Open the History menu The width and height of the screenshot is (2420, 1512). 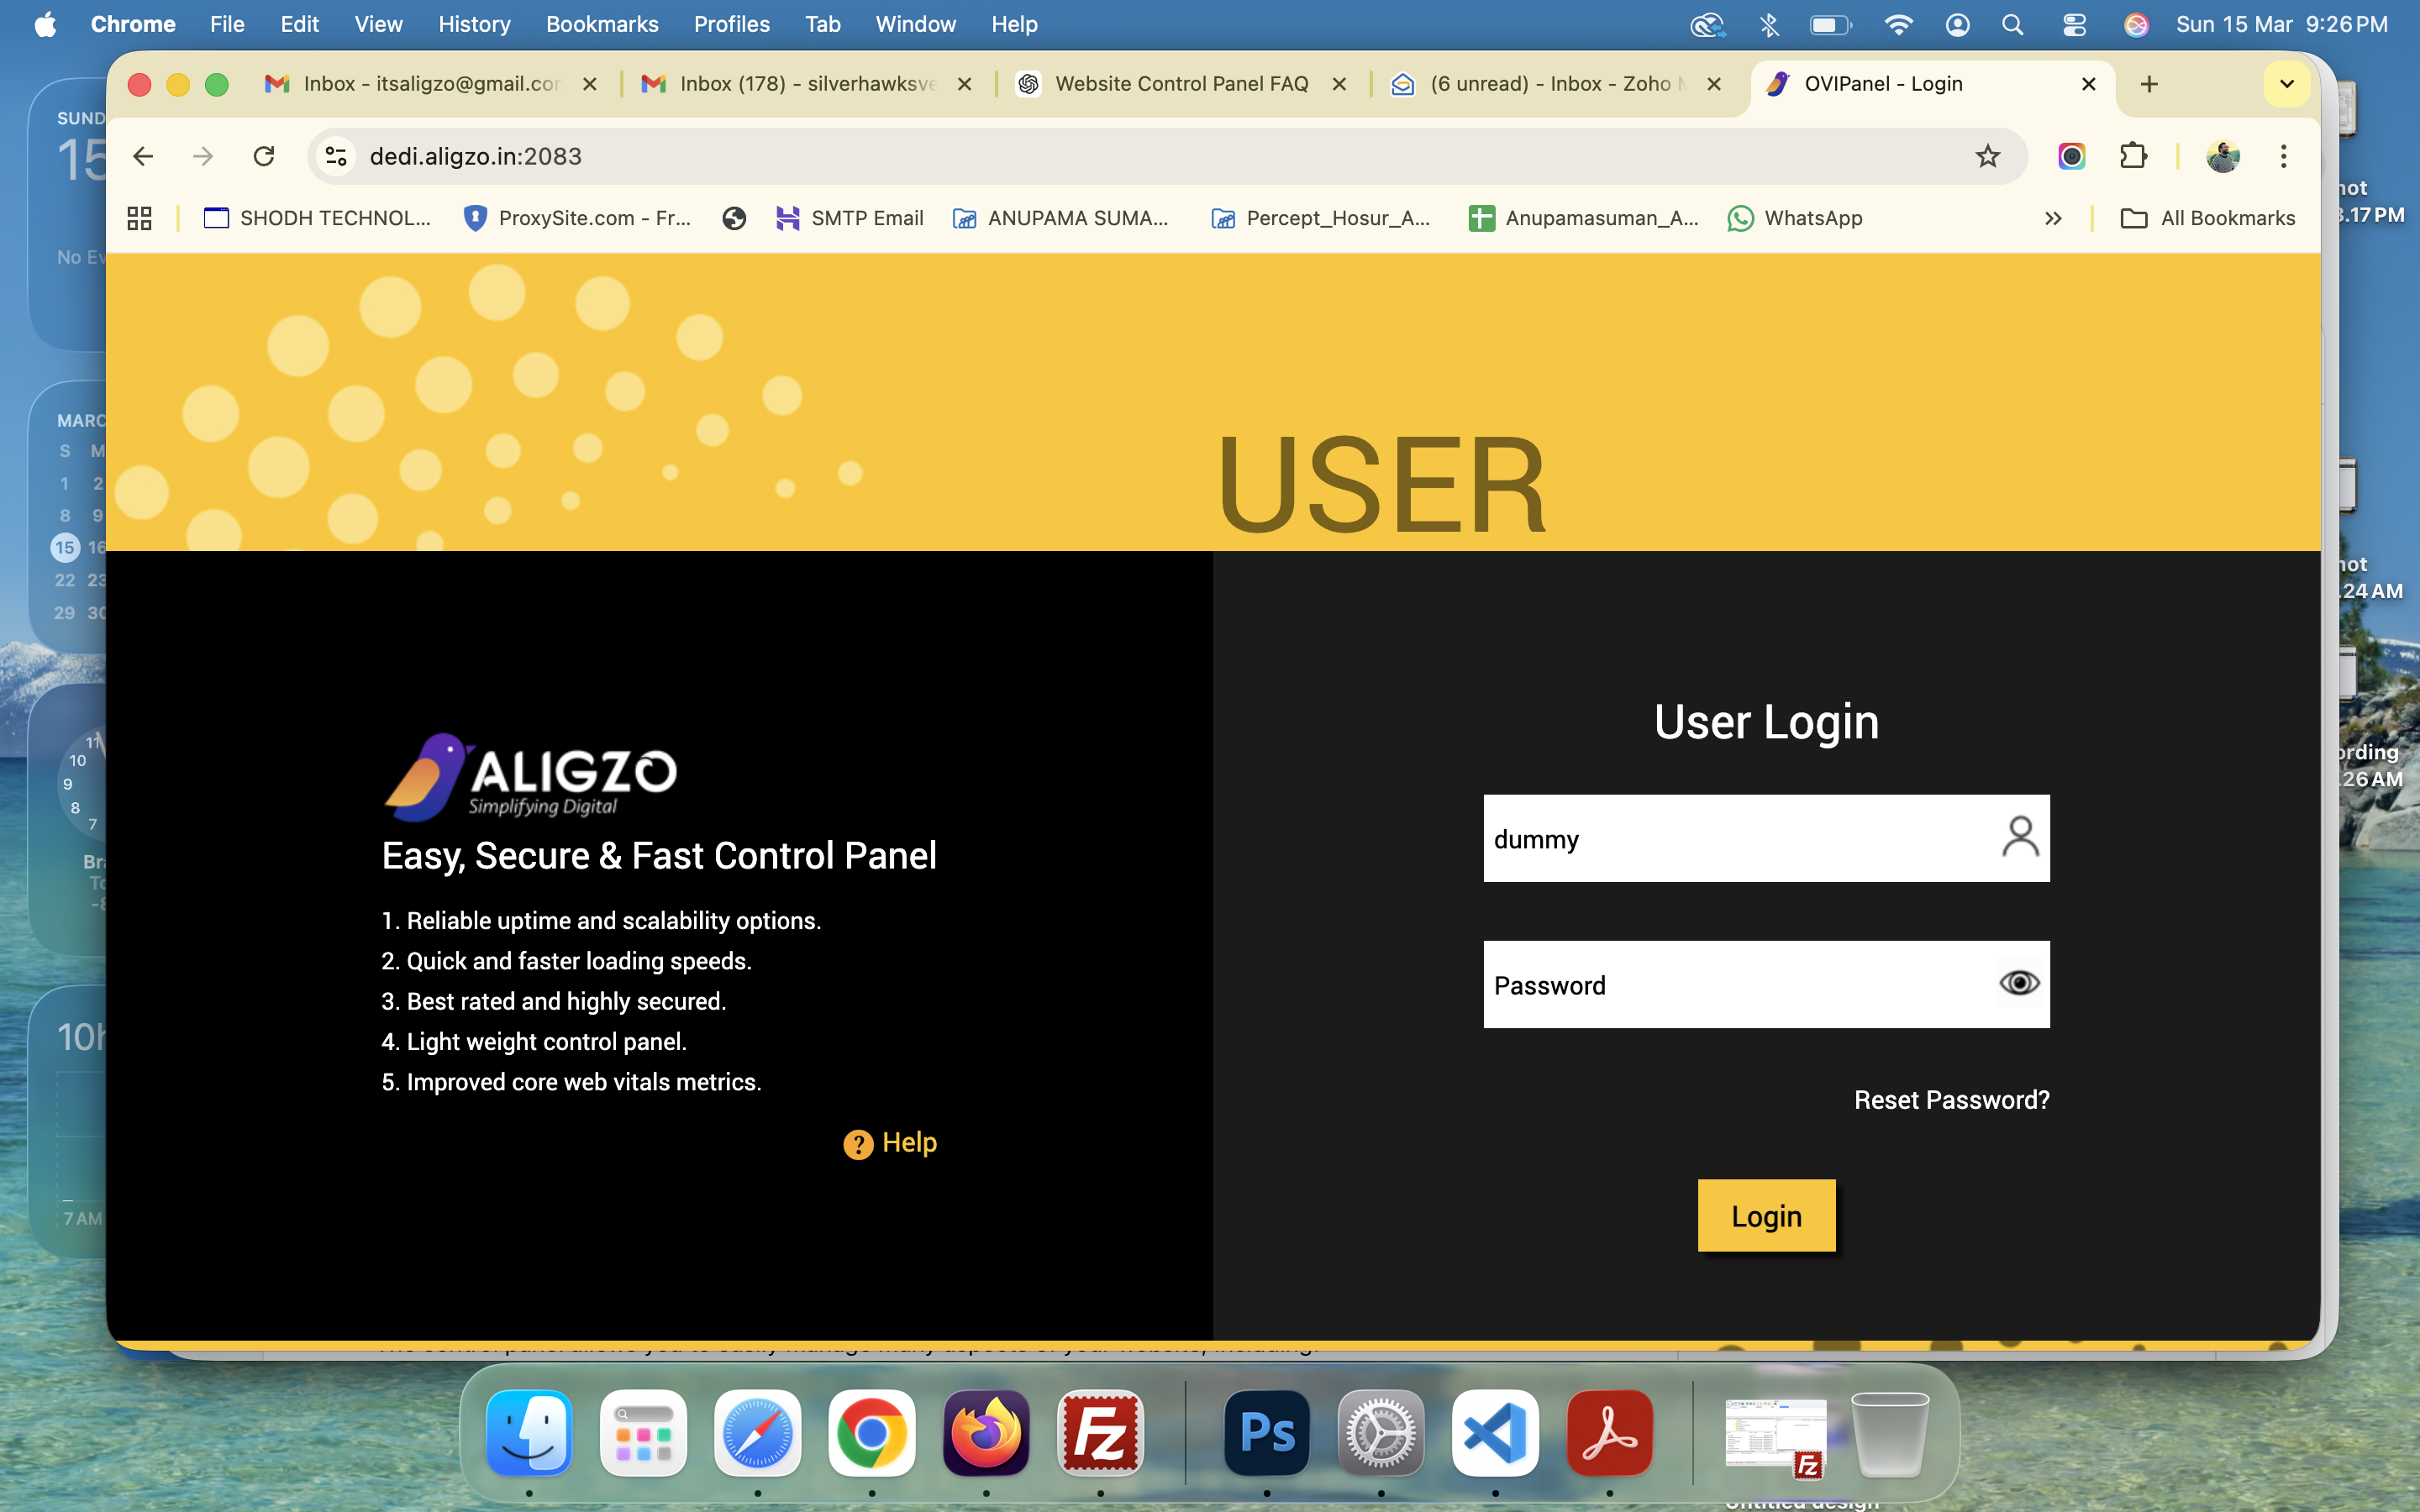click(x=474, y=24)
